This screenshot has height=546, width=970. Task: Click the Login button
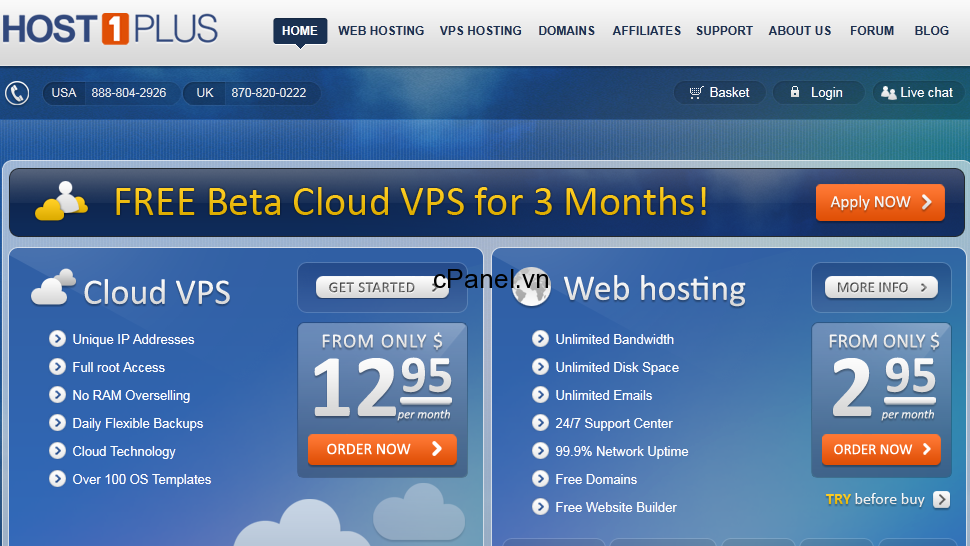[818, 93]
